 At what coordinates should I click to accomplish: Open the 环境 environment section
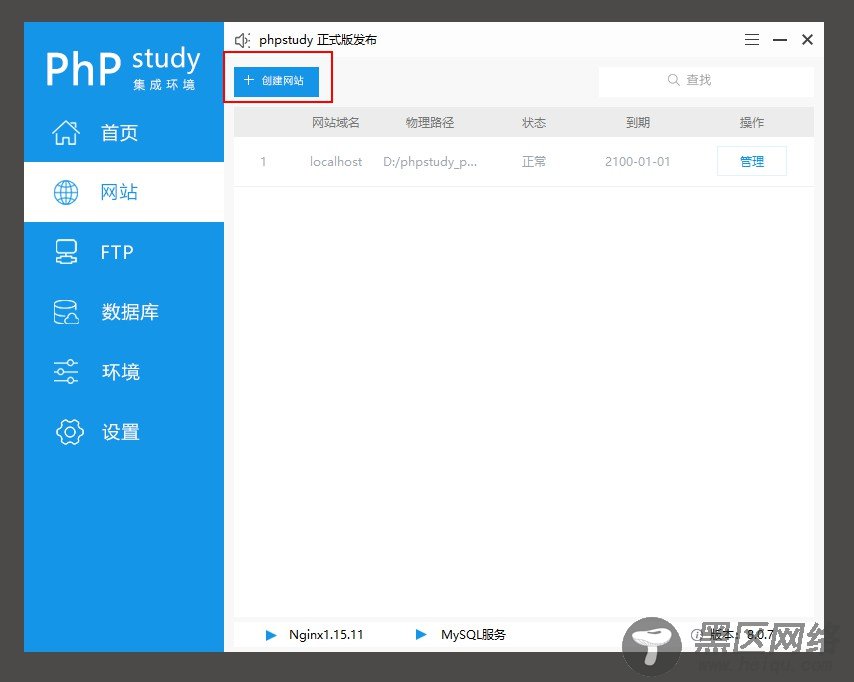(x=124, y=372)
